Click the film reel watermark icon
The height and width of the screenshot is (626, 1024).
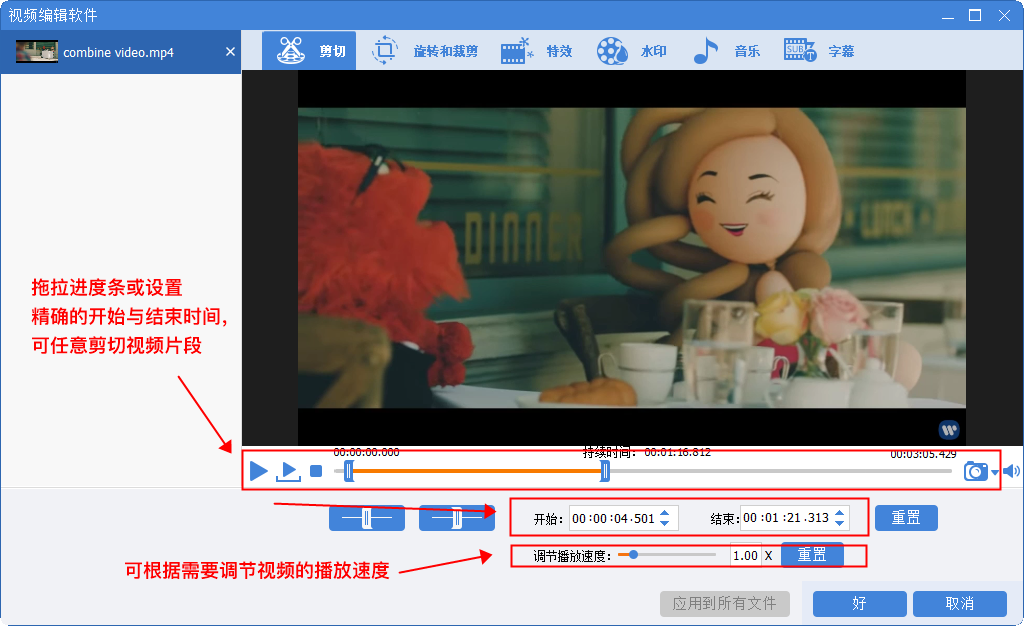click(x=612, y=51)
